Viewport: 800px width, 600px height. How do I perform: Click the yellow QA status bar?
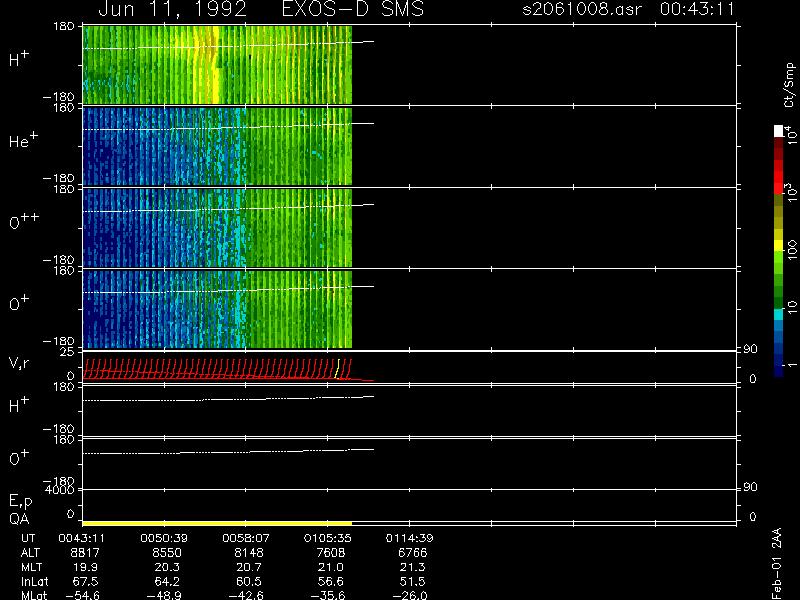[x=217, y=523]
